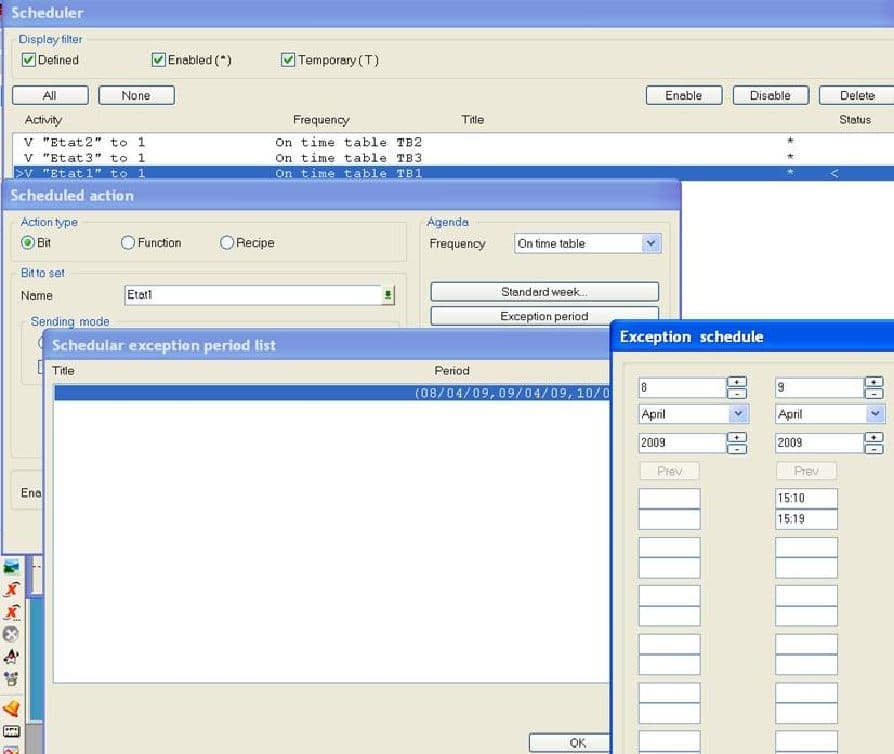
Task: Click the upper red X icon in the sidebar
Action: [x=10, y=587]
